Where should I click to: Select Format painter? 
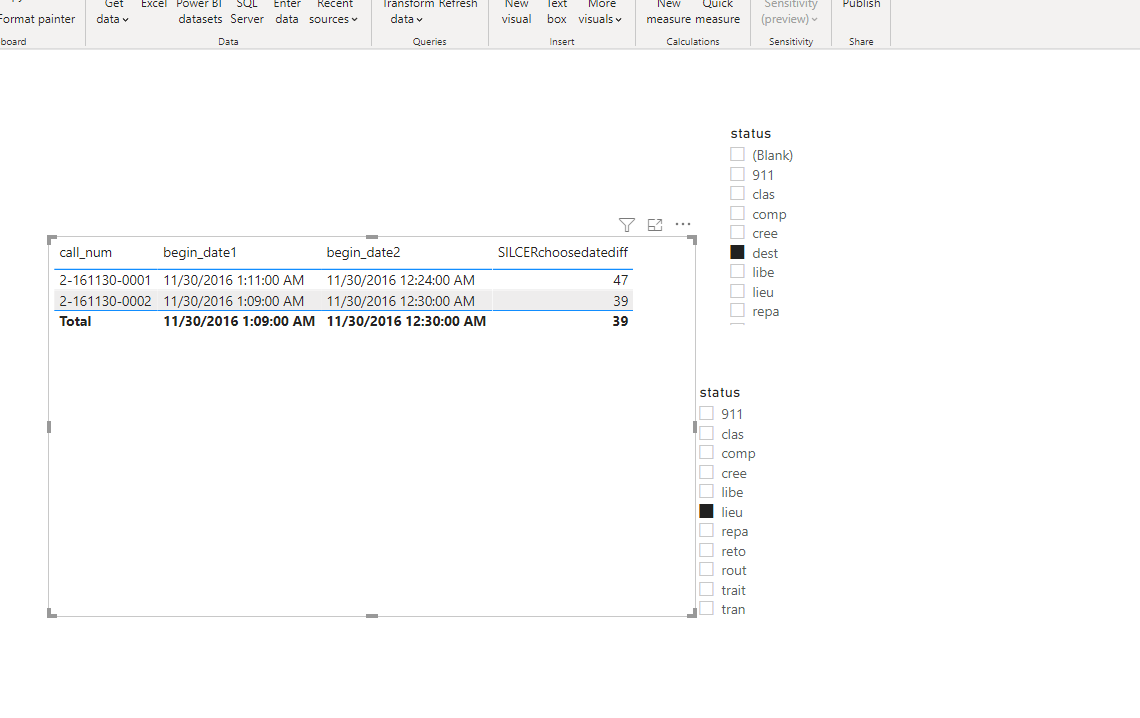[x=38, y=19]
